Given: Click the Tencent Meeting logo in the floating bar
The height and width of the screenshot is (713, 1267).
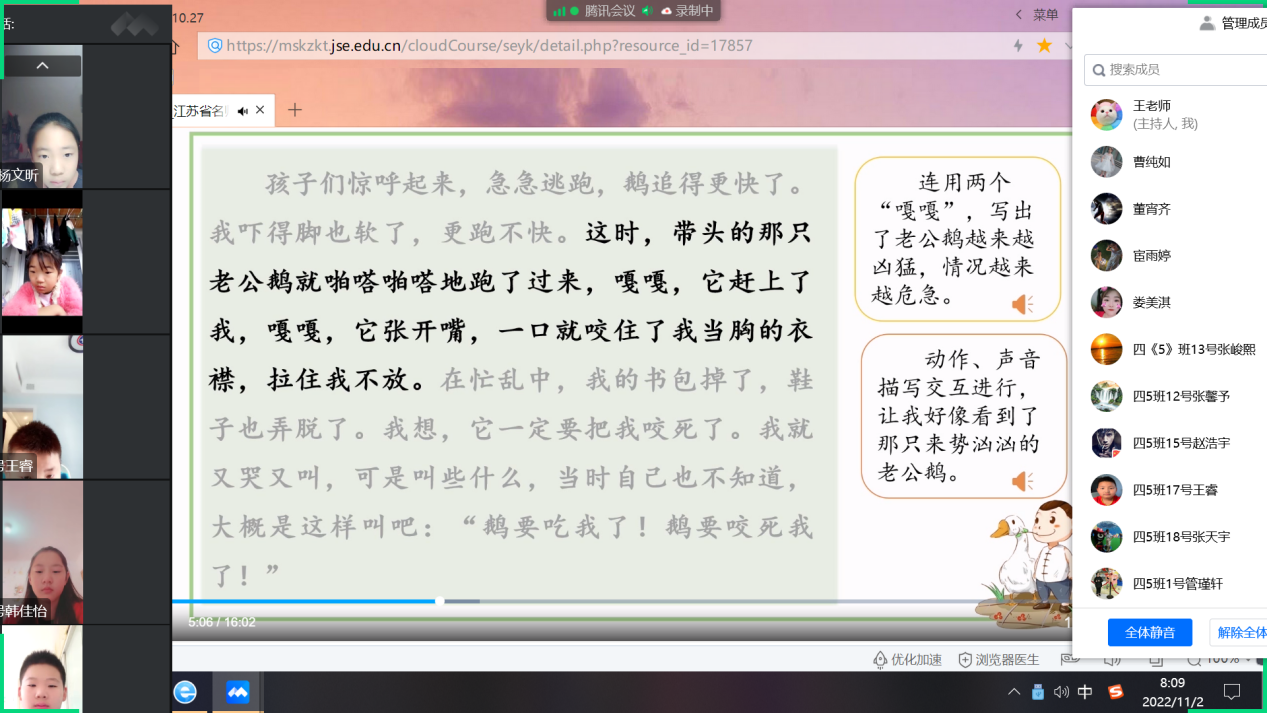Looking at the screenshot, I should 134,24.
